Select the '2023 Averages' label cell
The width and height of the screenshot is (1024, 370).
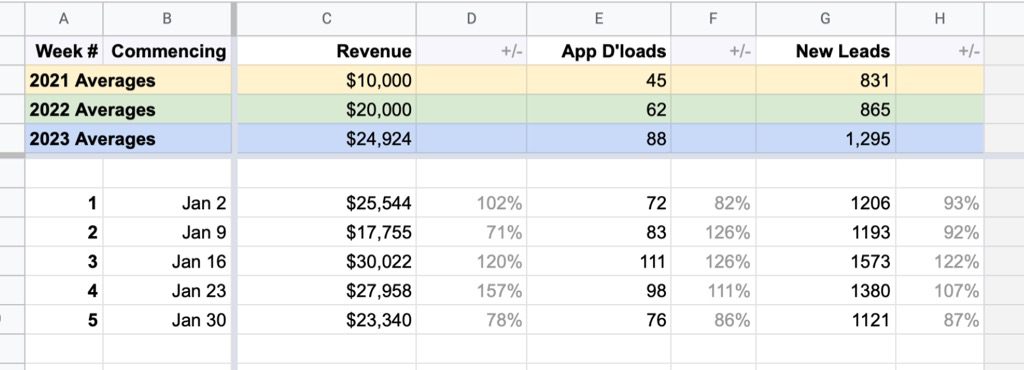coord(129,138)
